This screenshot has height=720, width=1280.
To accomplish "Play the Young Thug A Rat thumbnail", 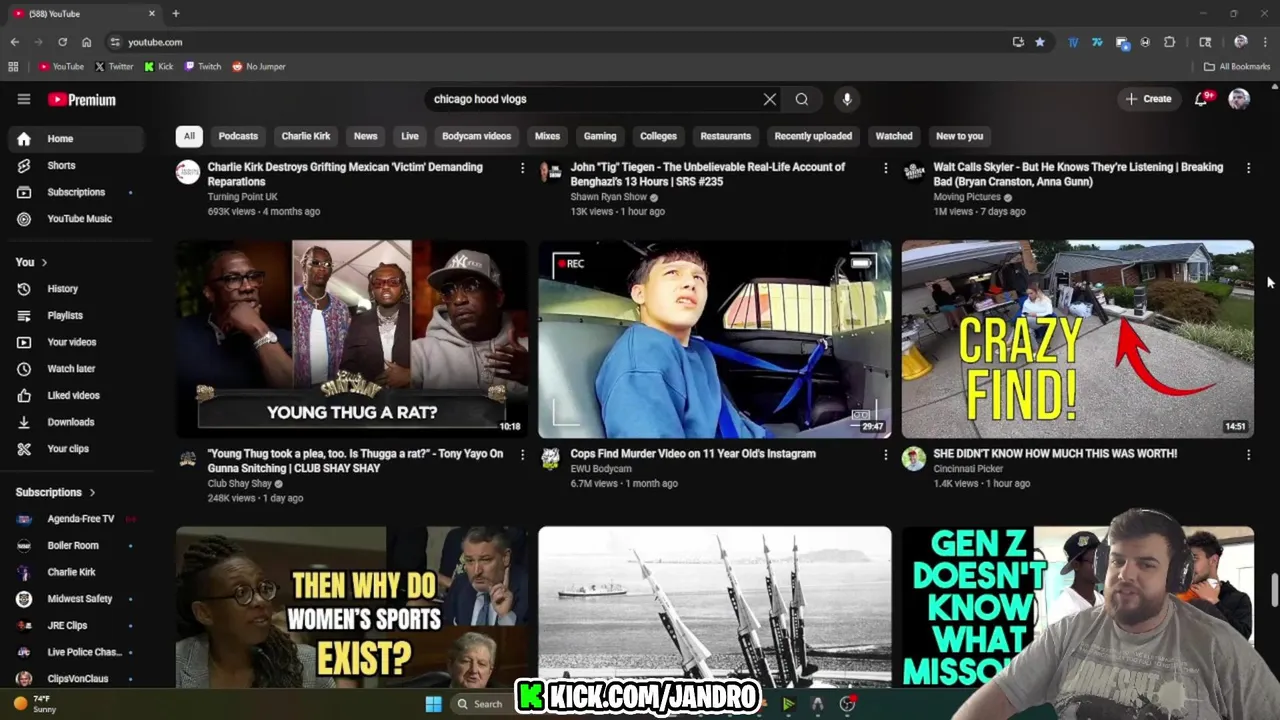I will coord(352,339).
